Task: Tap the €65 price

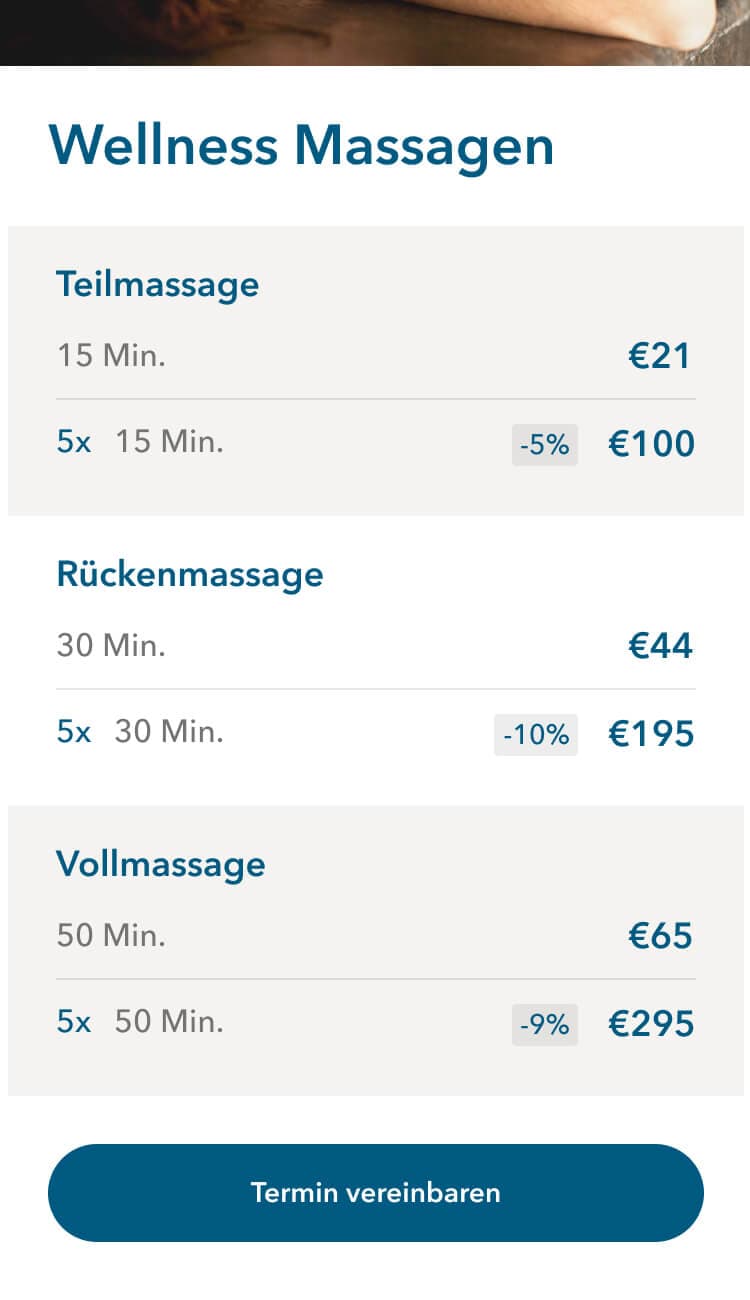Action: [x=660, y=936]
